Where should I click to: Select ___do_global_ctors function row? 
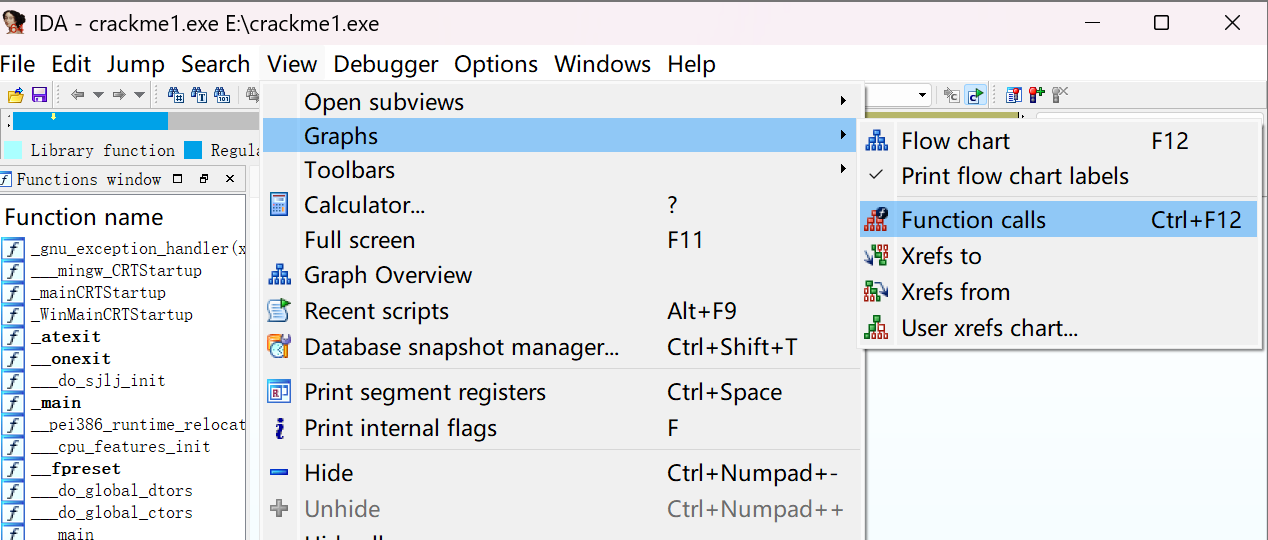pyautogui.click(x=123, y=512)
